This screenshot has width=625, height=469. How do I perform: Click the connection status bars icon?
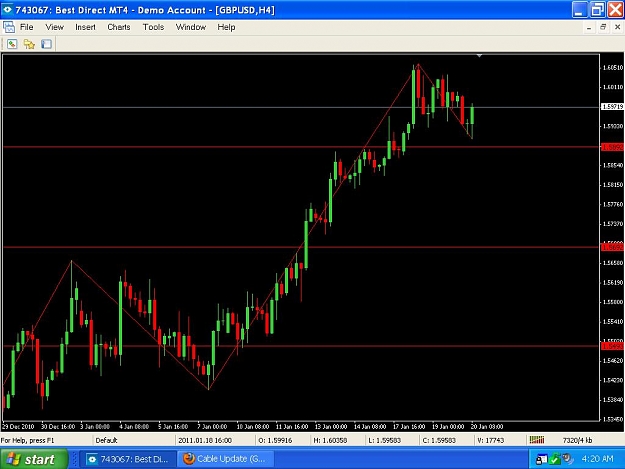537,440
